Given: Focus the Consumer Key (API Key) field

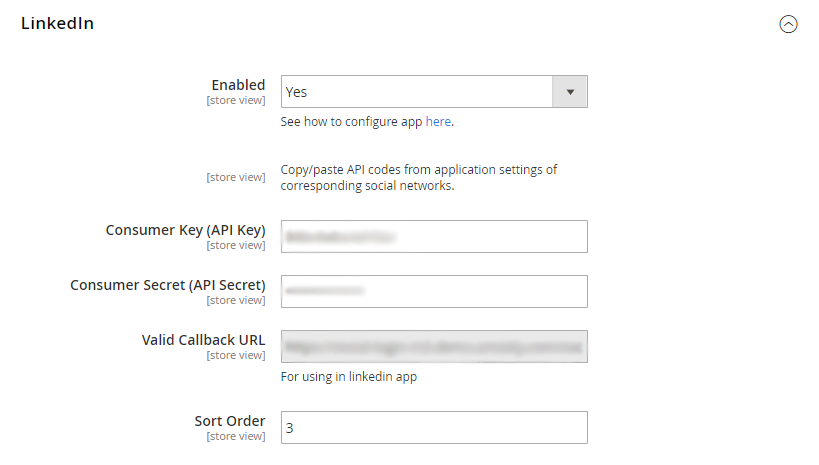Looking at the screenshot, I should (x=434, y=237).
